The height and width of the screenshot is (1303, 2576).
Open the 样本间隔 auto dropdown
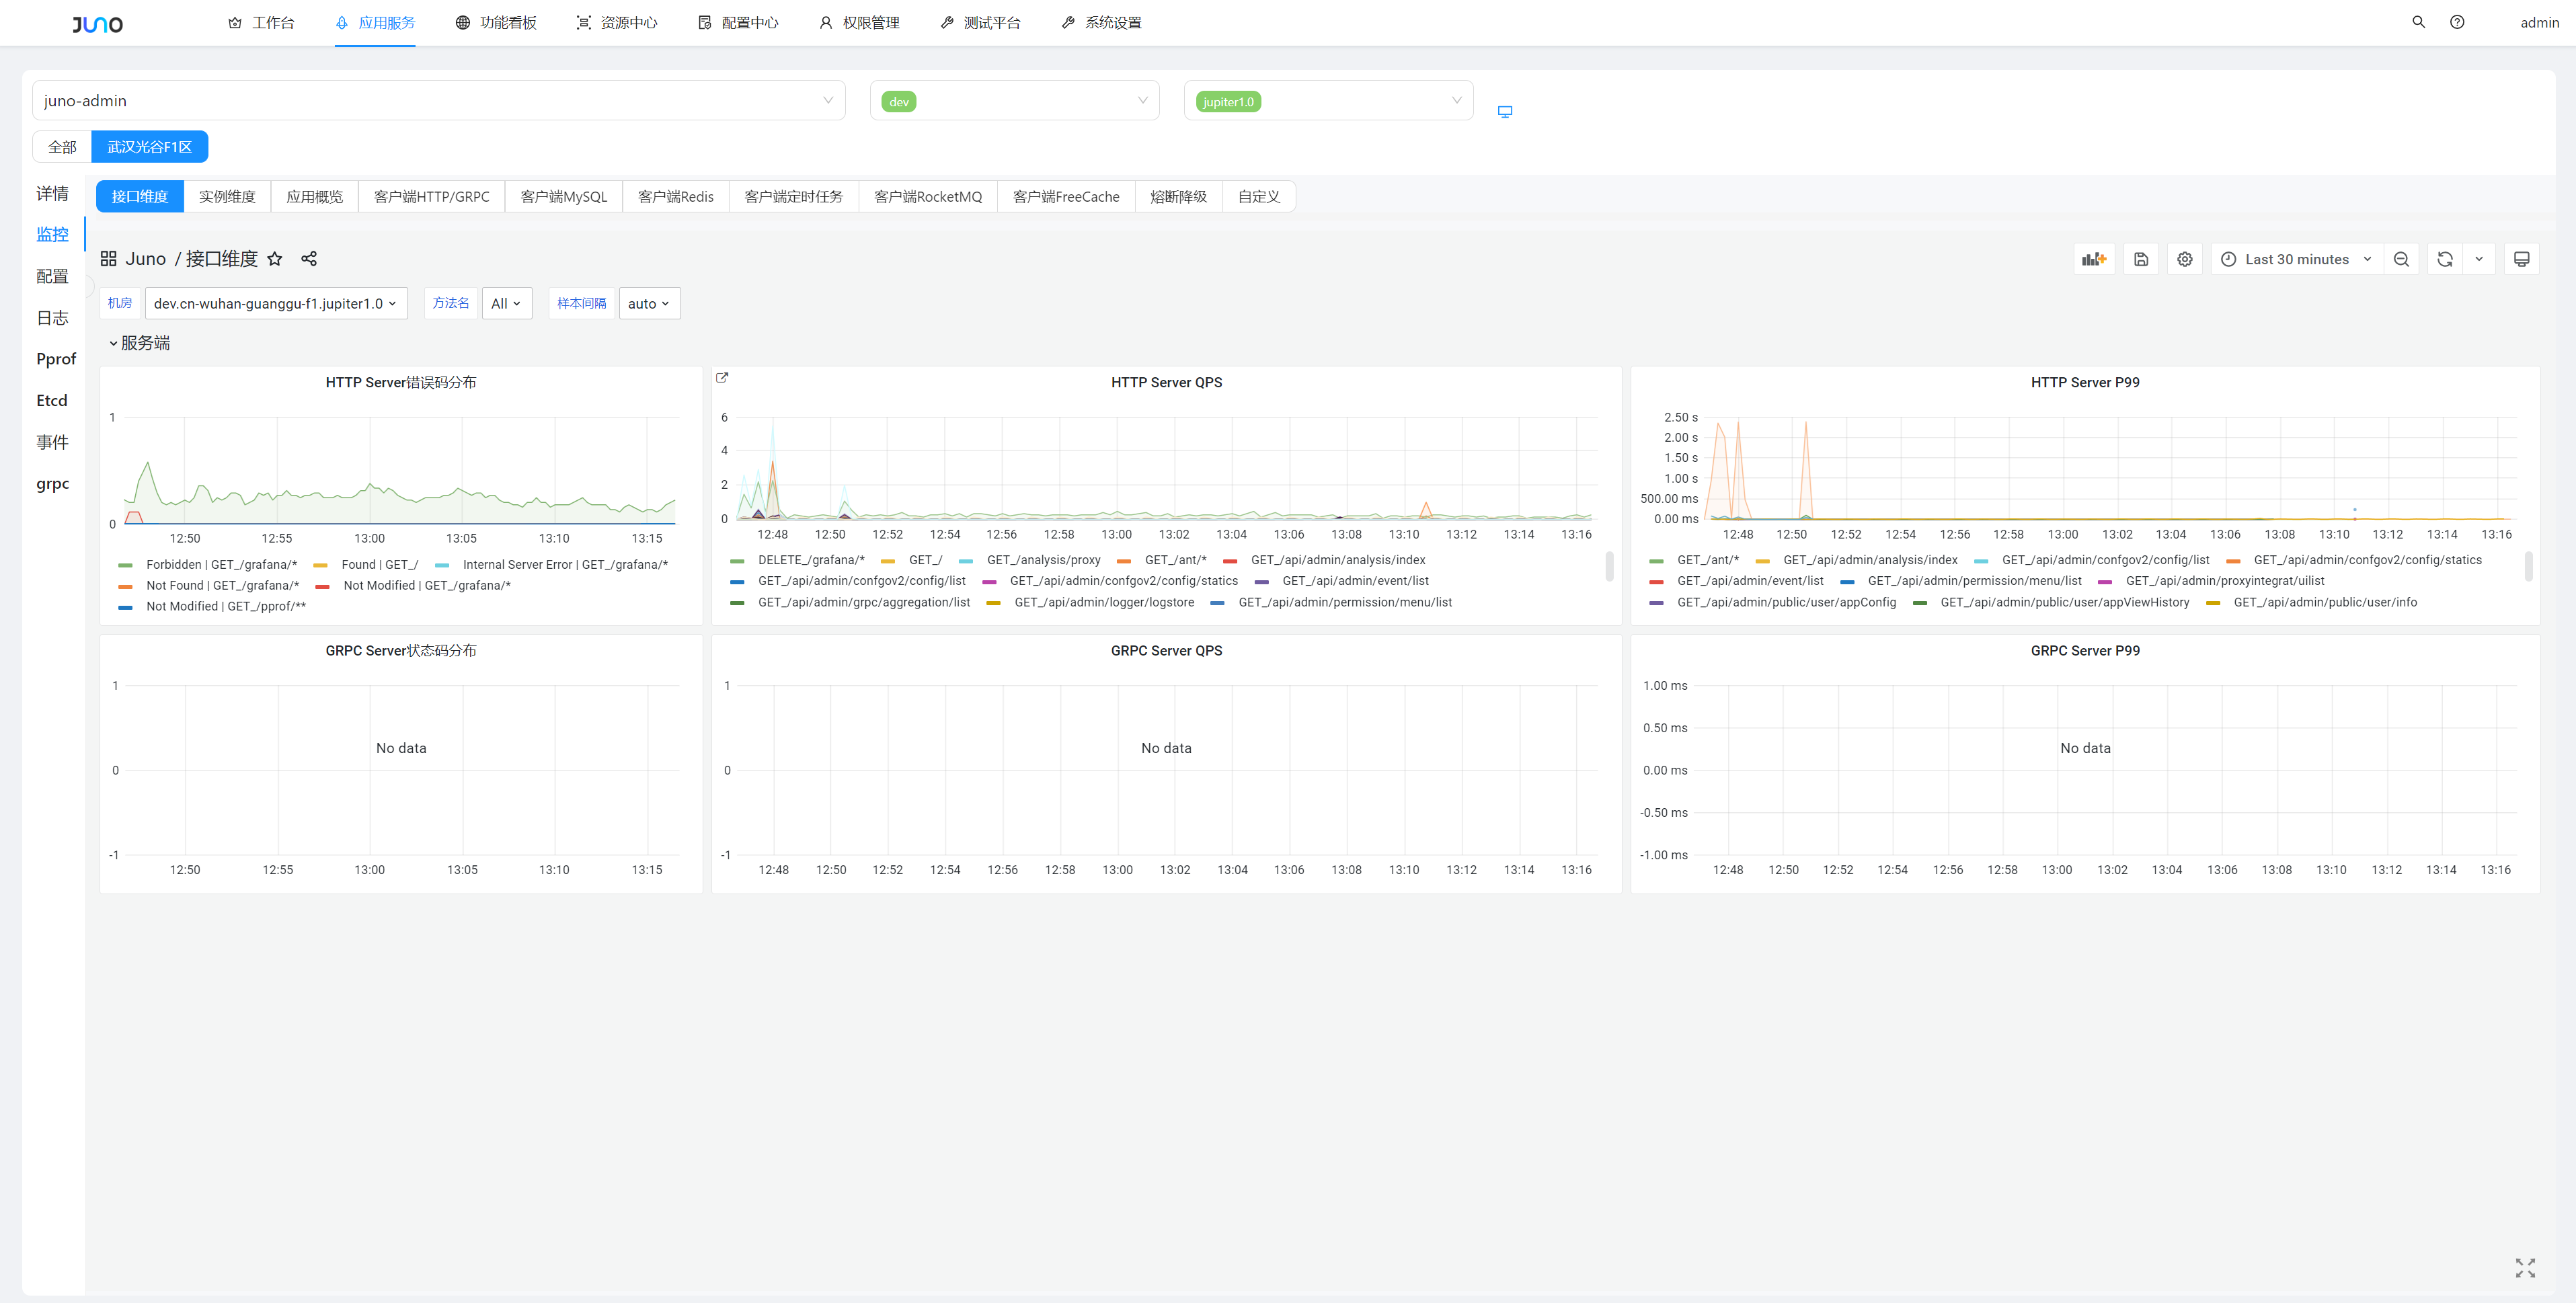(x=650, y=304)
